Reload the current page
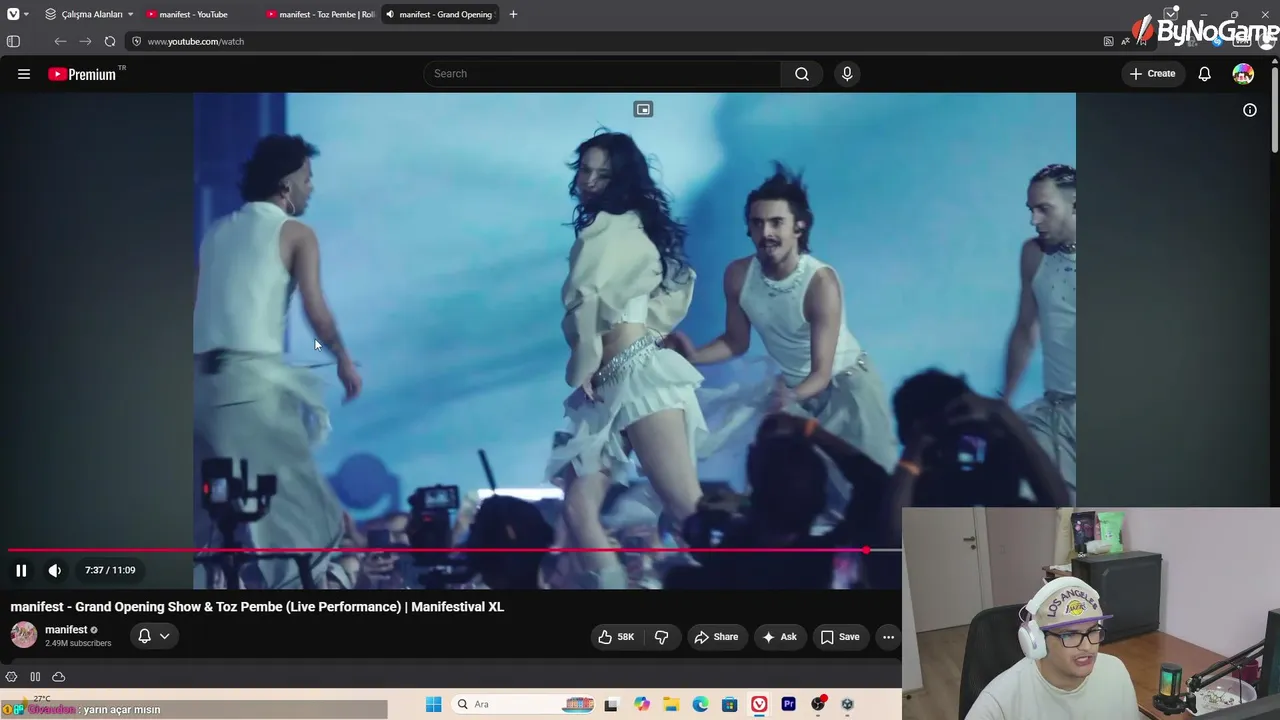1280x720 pixels. point(110,41)
